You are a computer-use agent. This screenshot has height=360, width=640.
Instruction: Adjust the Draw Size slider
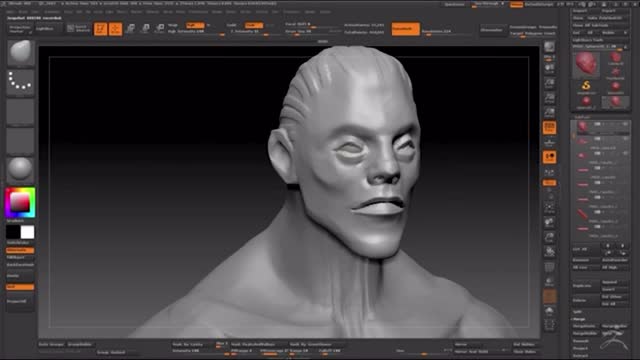pyautogui.click(x=312, y=31)
